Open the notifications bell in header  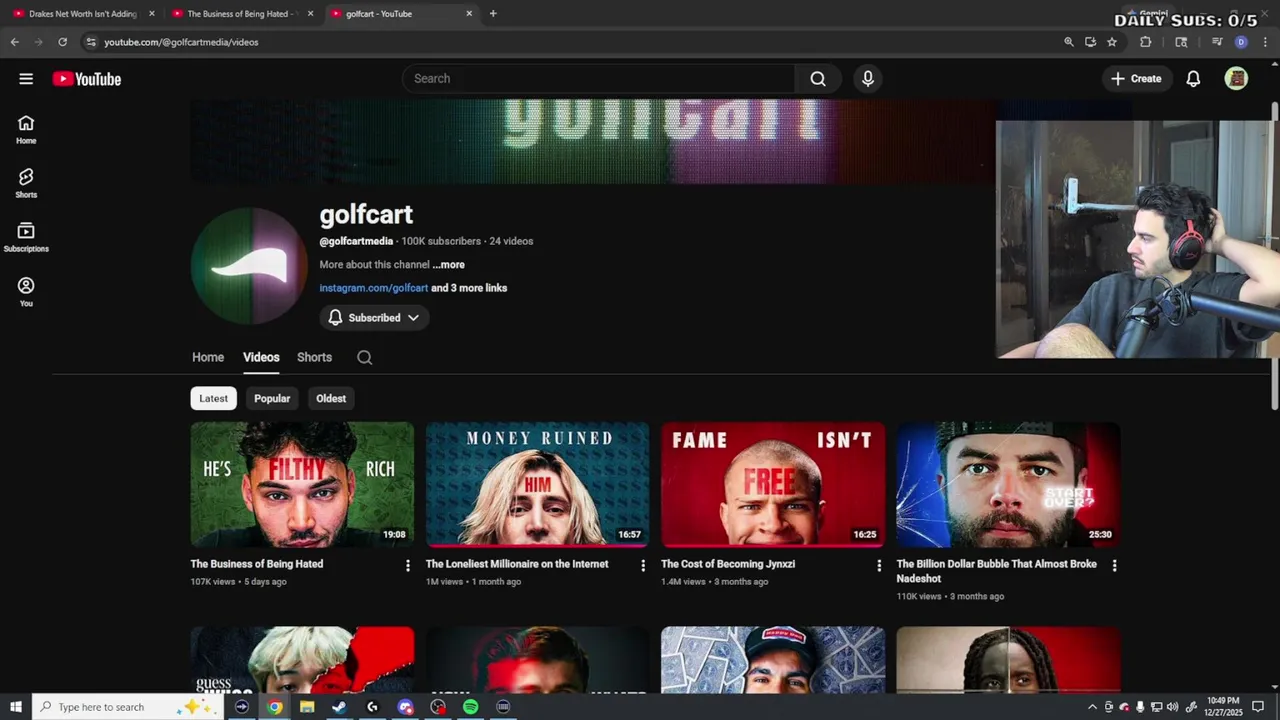pos(1193,79)
